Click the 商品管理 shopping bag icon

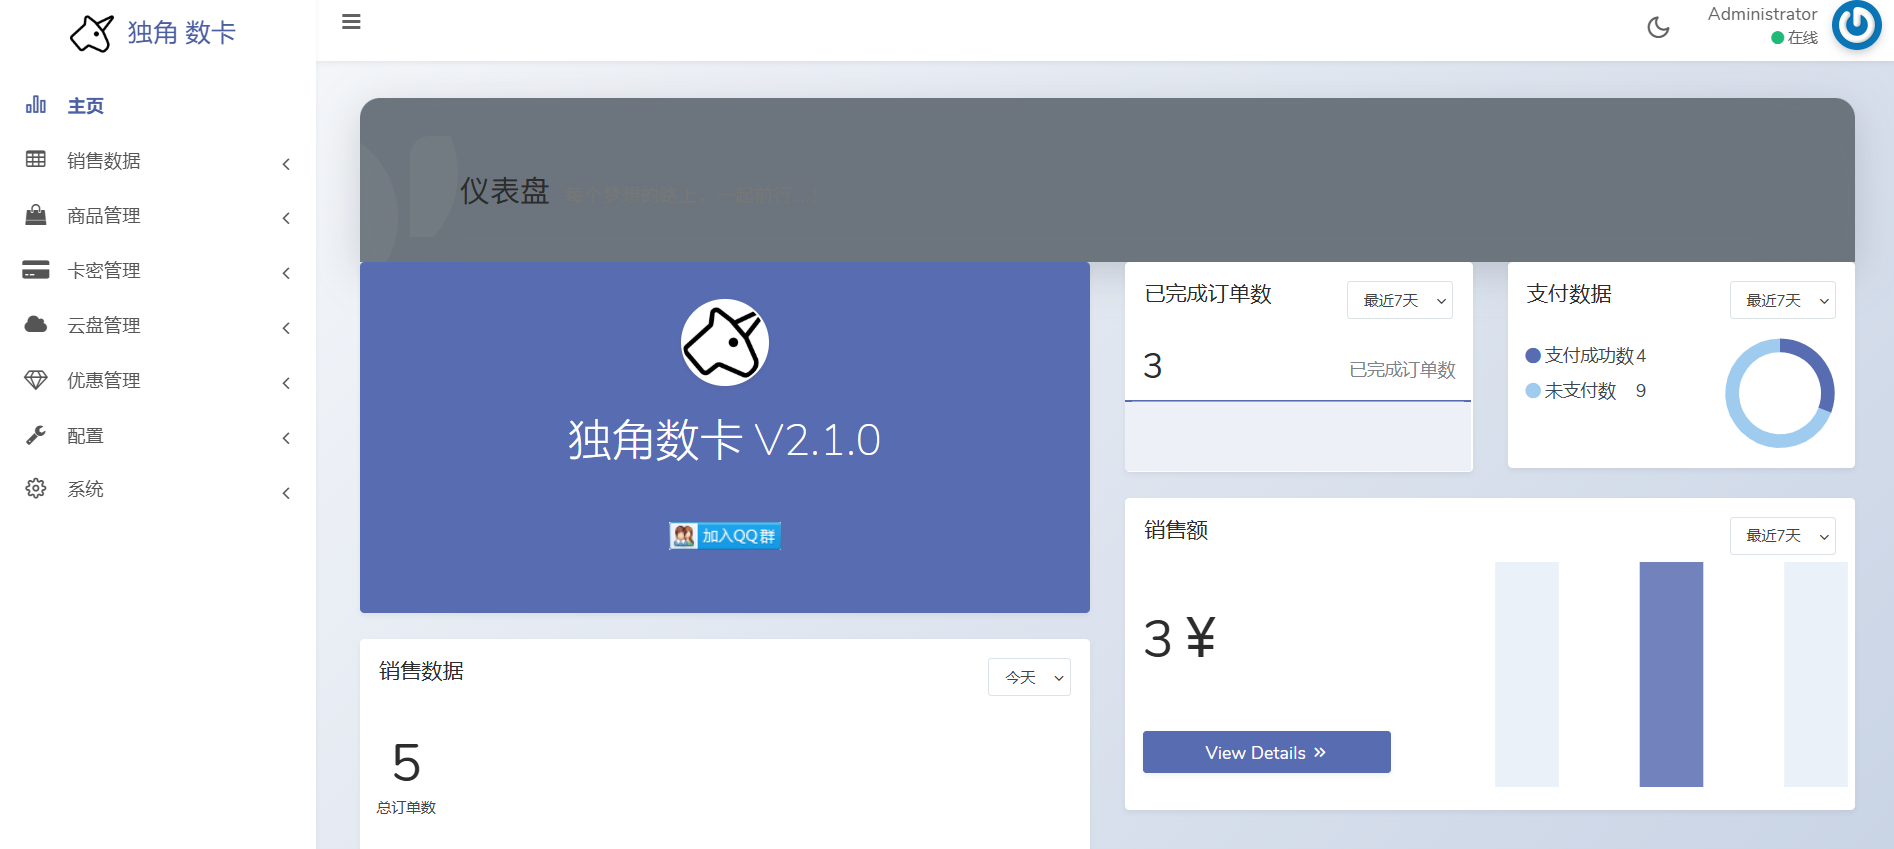coord(36,215)
